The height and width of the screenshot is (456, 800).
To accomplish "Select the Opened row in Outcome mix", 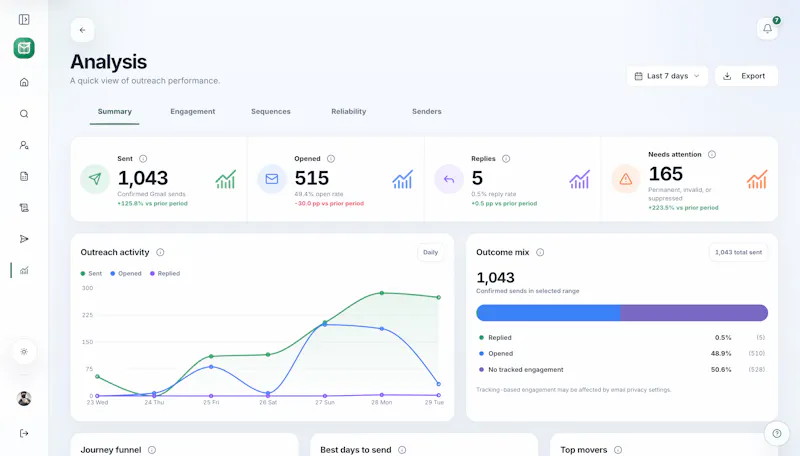I will 621,353.
